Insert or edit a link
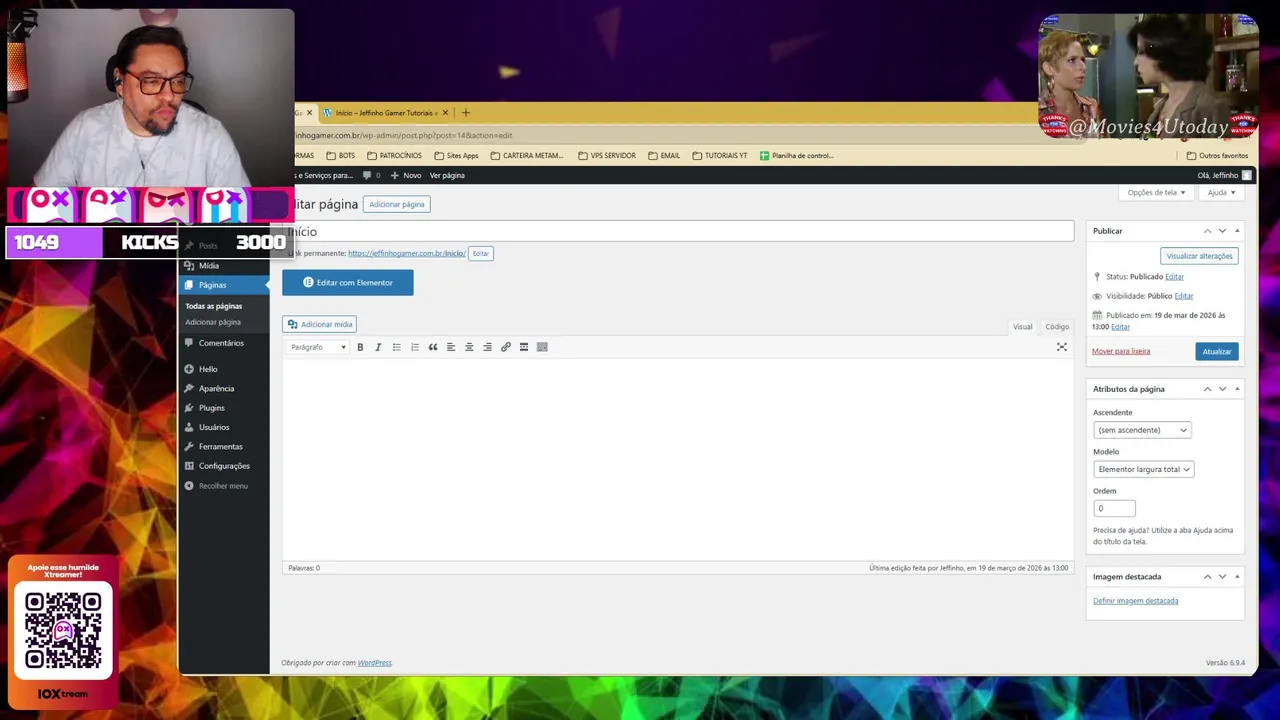Screen dimensions: 1280x720 506,347
